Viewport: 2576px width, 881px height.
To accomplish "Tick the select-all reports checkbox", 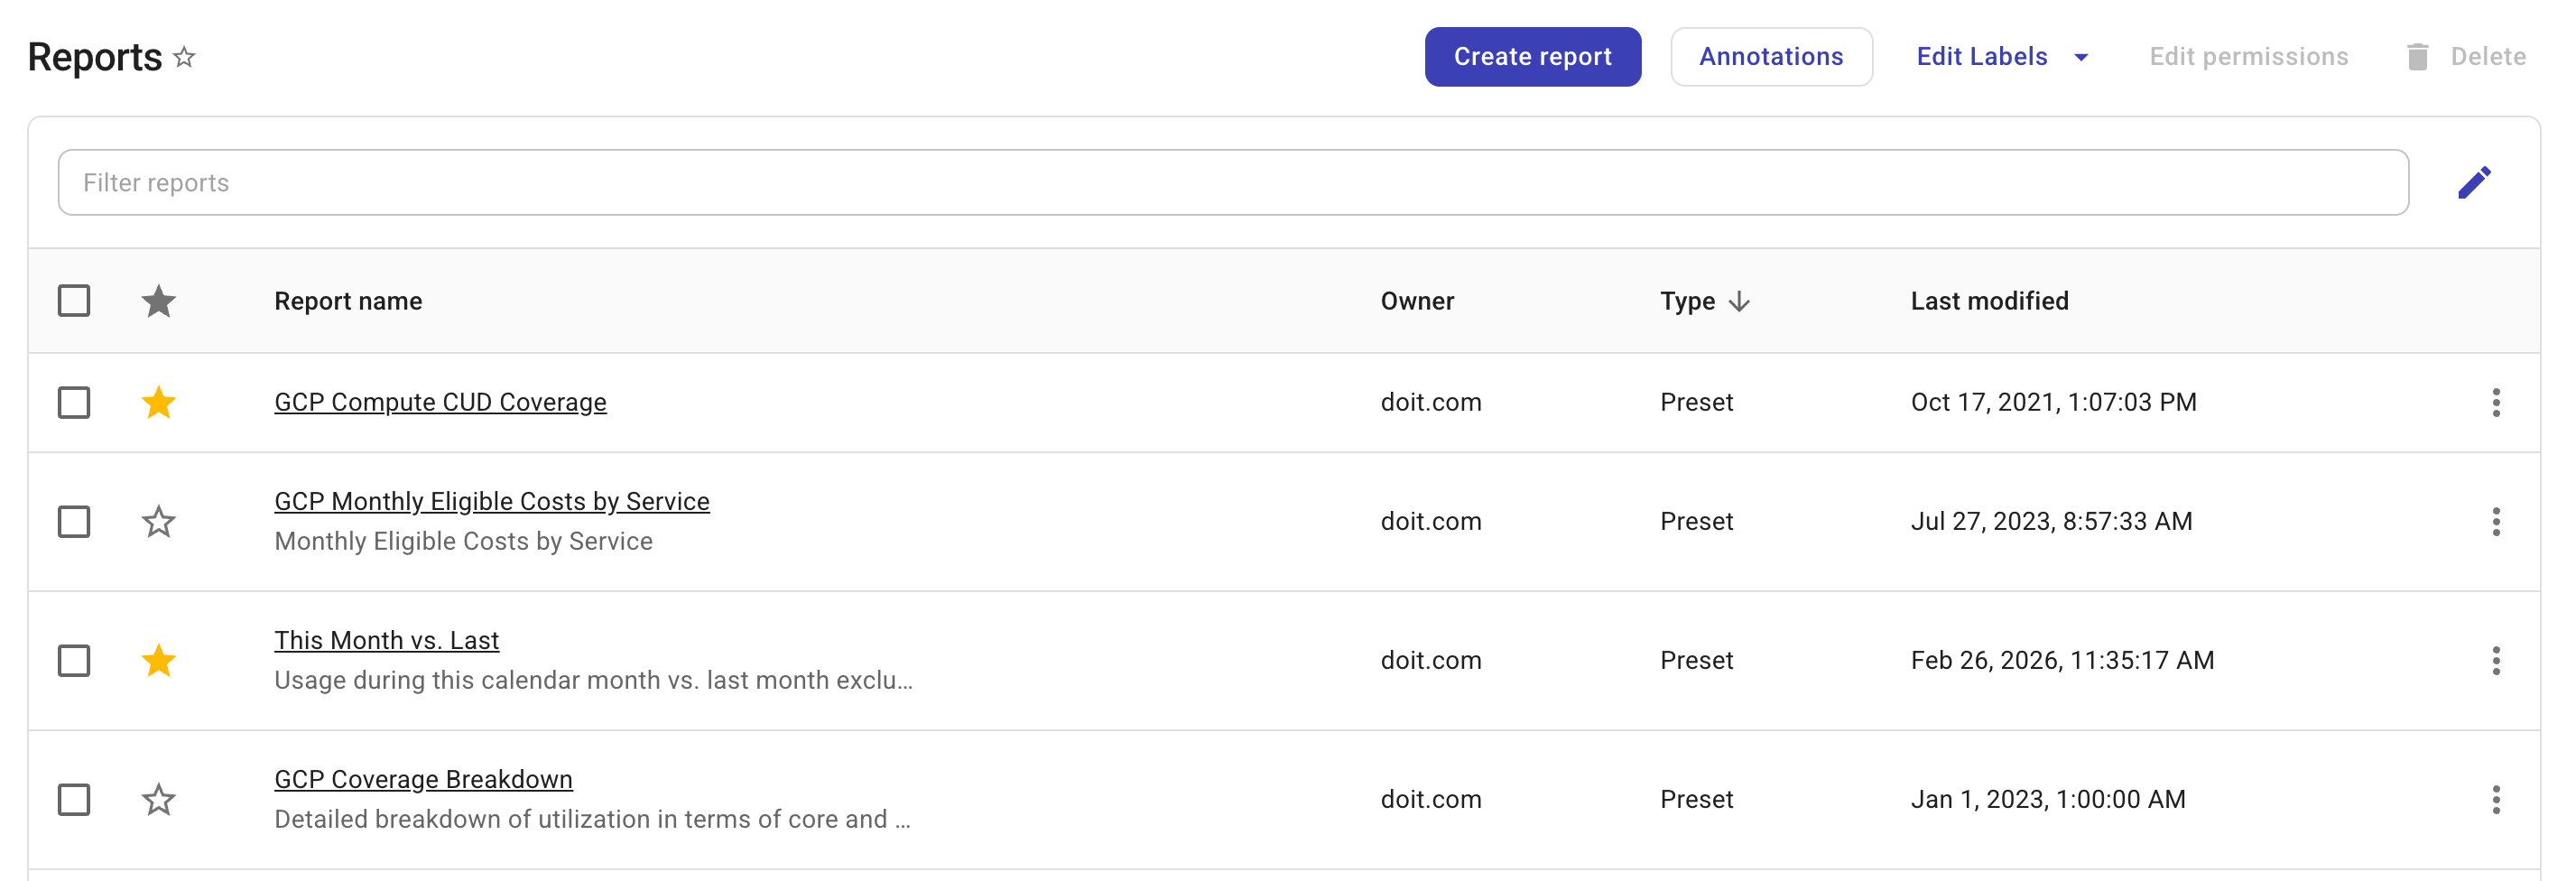I will click(x=74, y=301).
